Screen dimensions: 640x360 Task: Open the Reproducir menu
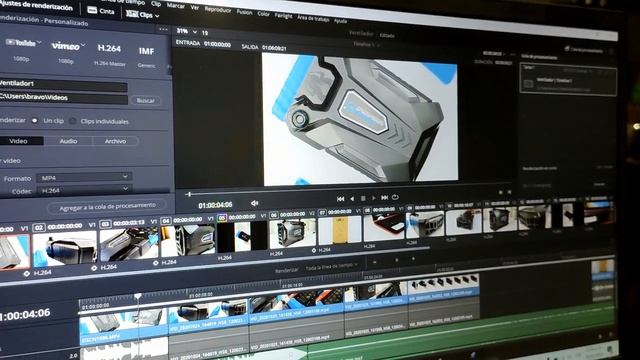[218, 9]
